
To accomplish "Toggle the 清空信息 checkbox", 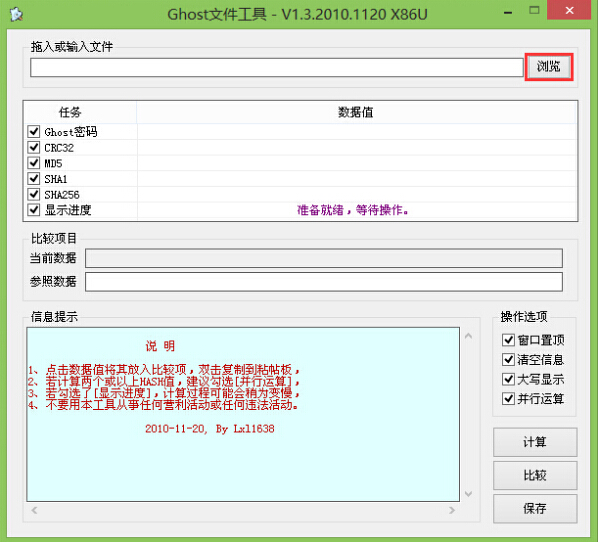I will 508,359.
